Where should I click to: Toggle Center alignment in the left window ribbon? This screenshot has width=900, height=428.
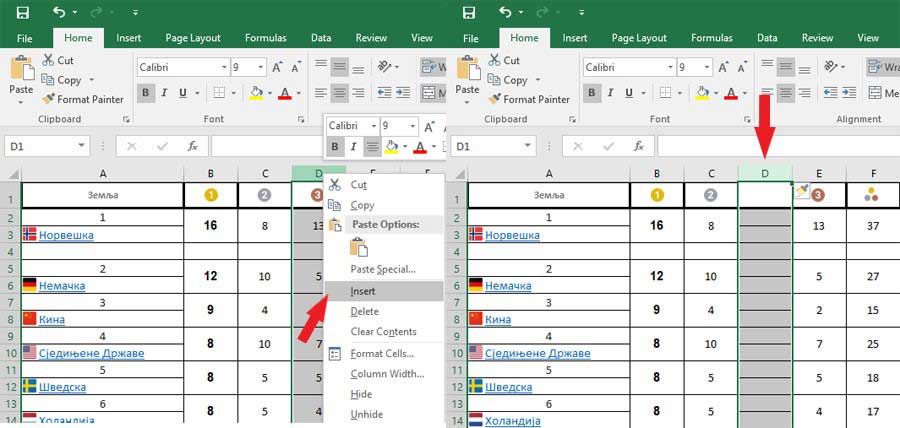(340, 92)
